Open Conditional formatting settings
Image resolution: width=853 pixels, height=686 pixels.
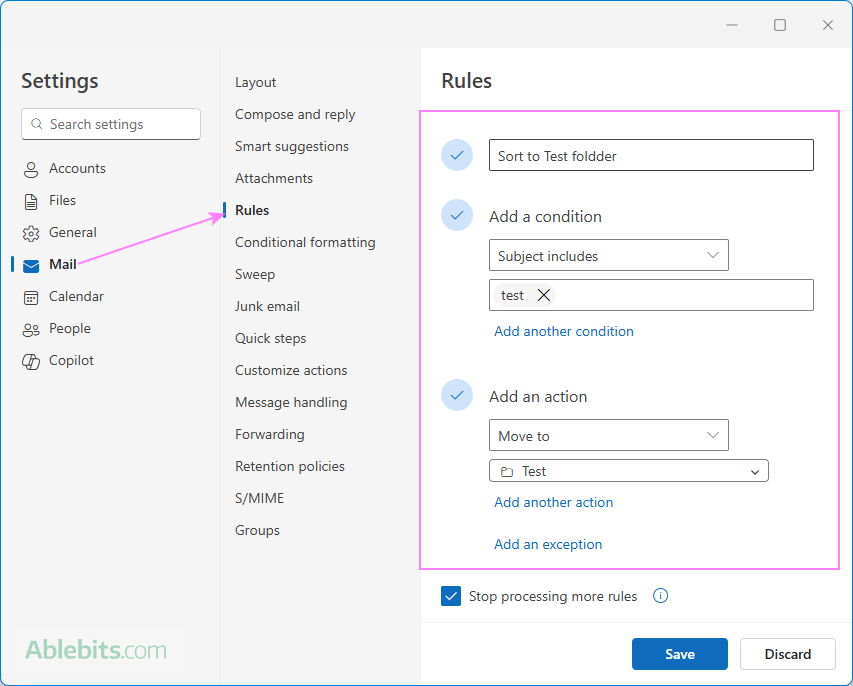[x=305, y=242]
